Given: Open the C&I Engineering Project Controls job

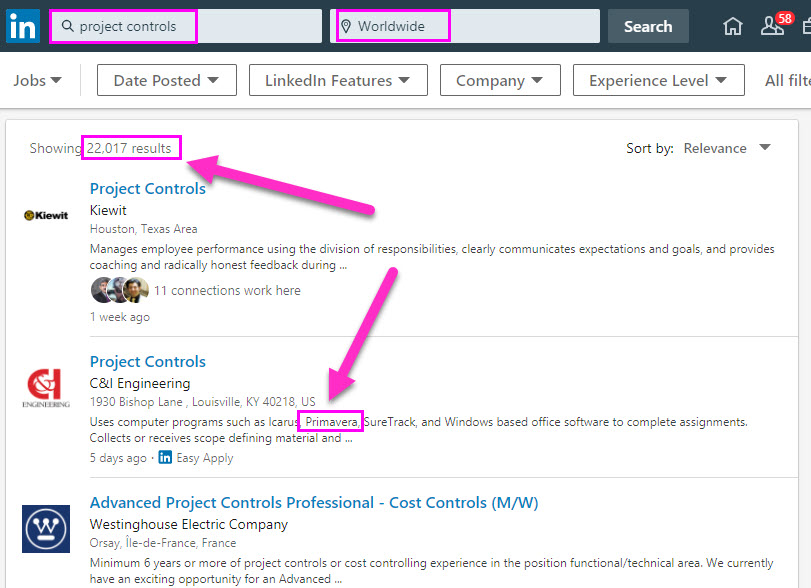Looking at the screenshot, I should (x=147, y=361).
